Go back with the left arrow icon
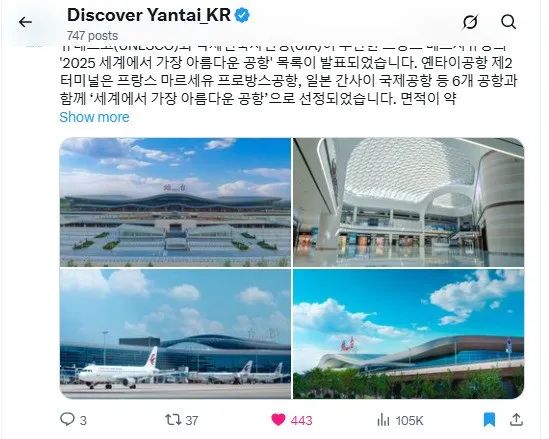Image resolution: width=549 pixels, height=439 pixels. point(25,22)
